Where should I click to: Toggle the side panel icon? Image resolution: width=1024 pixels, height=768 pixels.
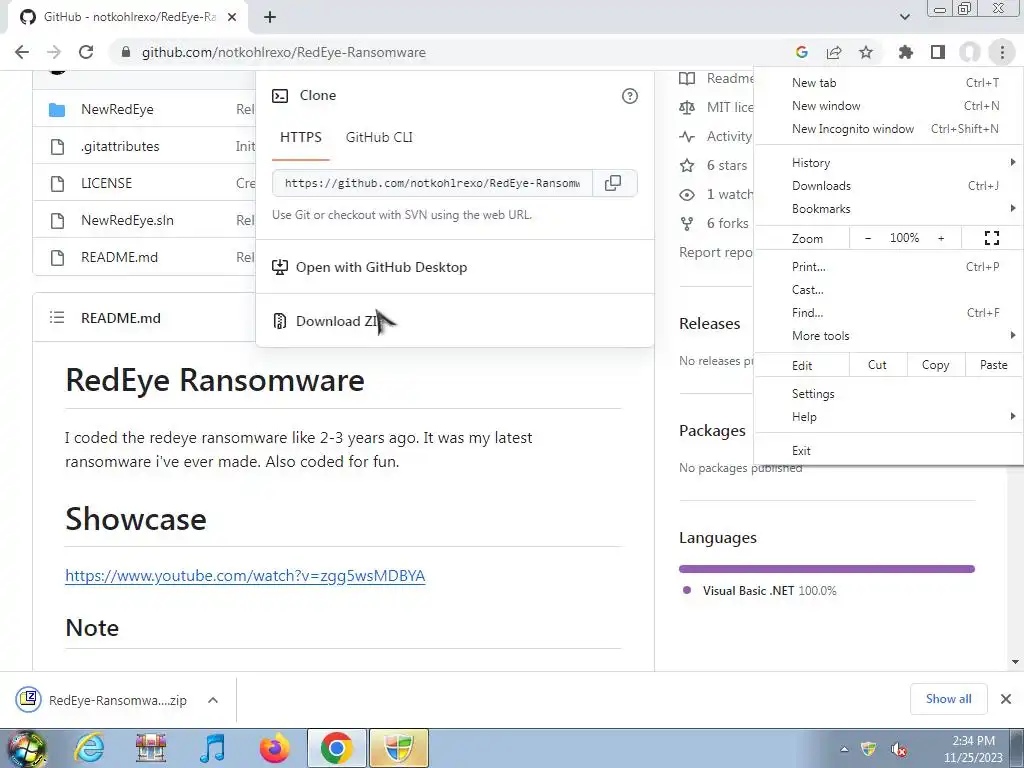(x=938, y=52)
